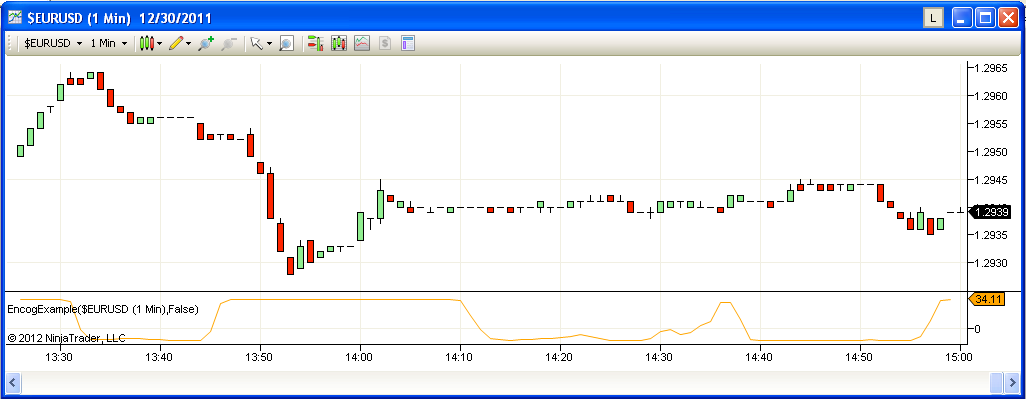This screenshot has width=1026, height=399.
Task: Expand the chart style dropdown arrow
Action: click(x=160, y=44)
